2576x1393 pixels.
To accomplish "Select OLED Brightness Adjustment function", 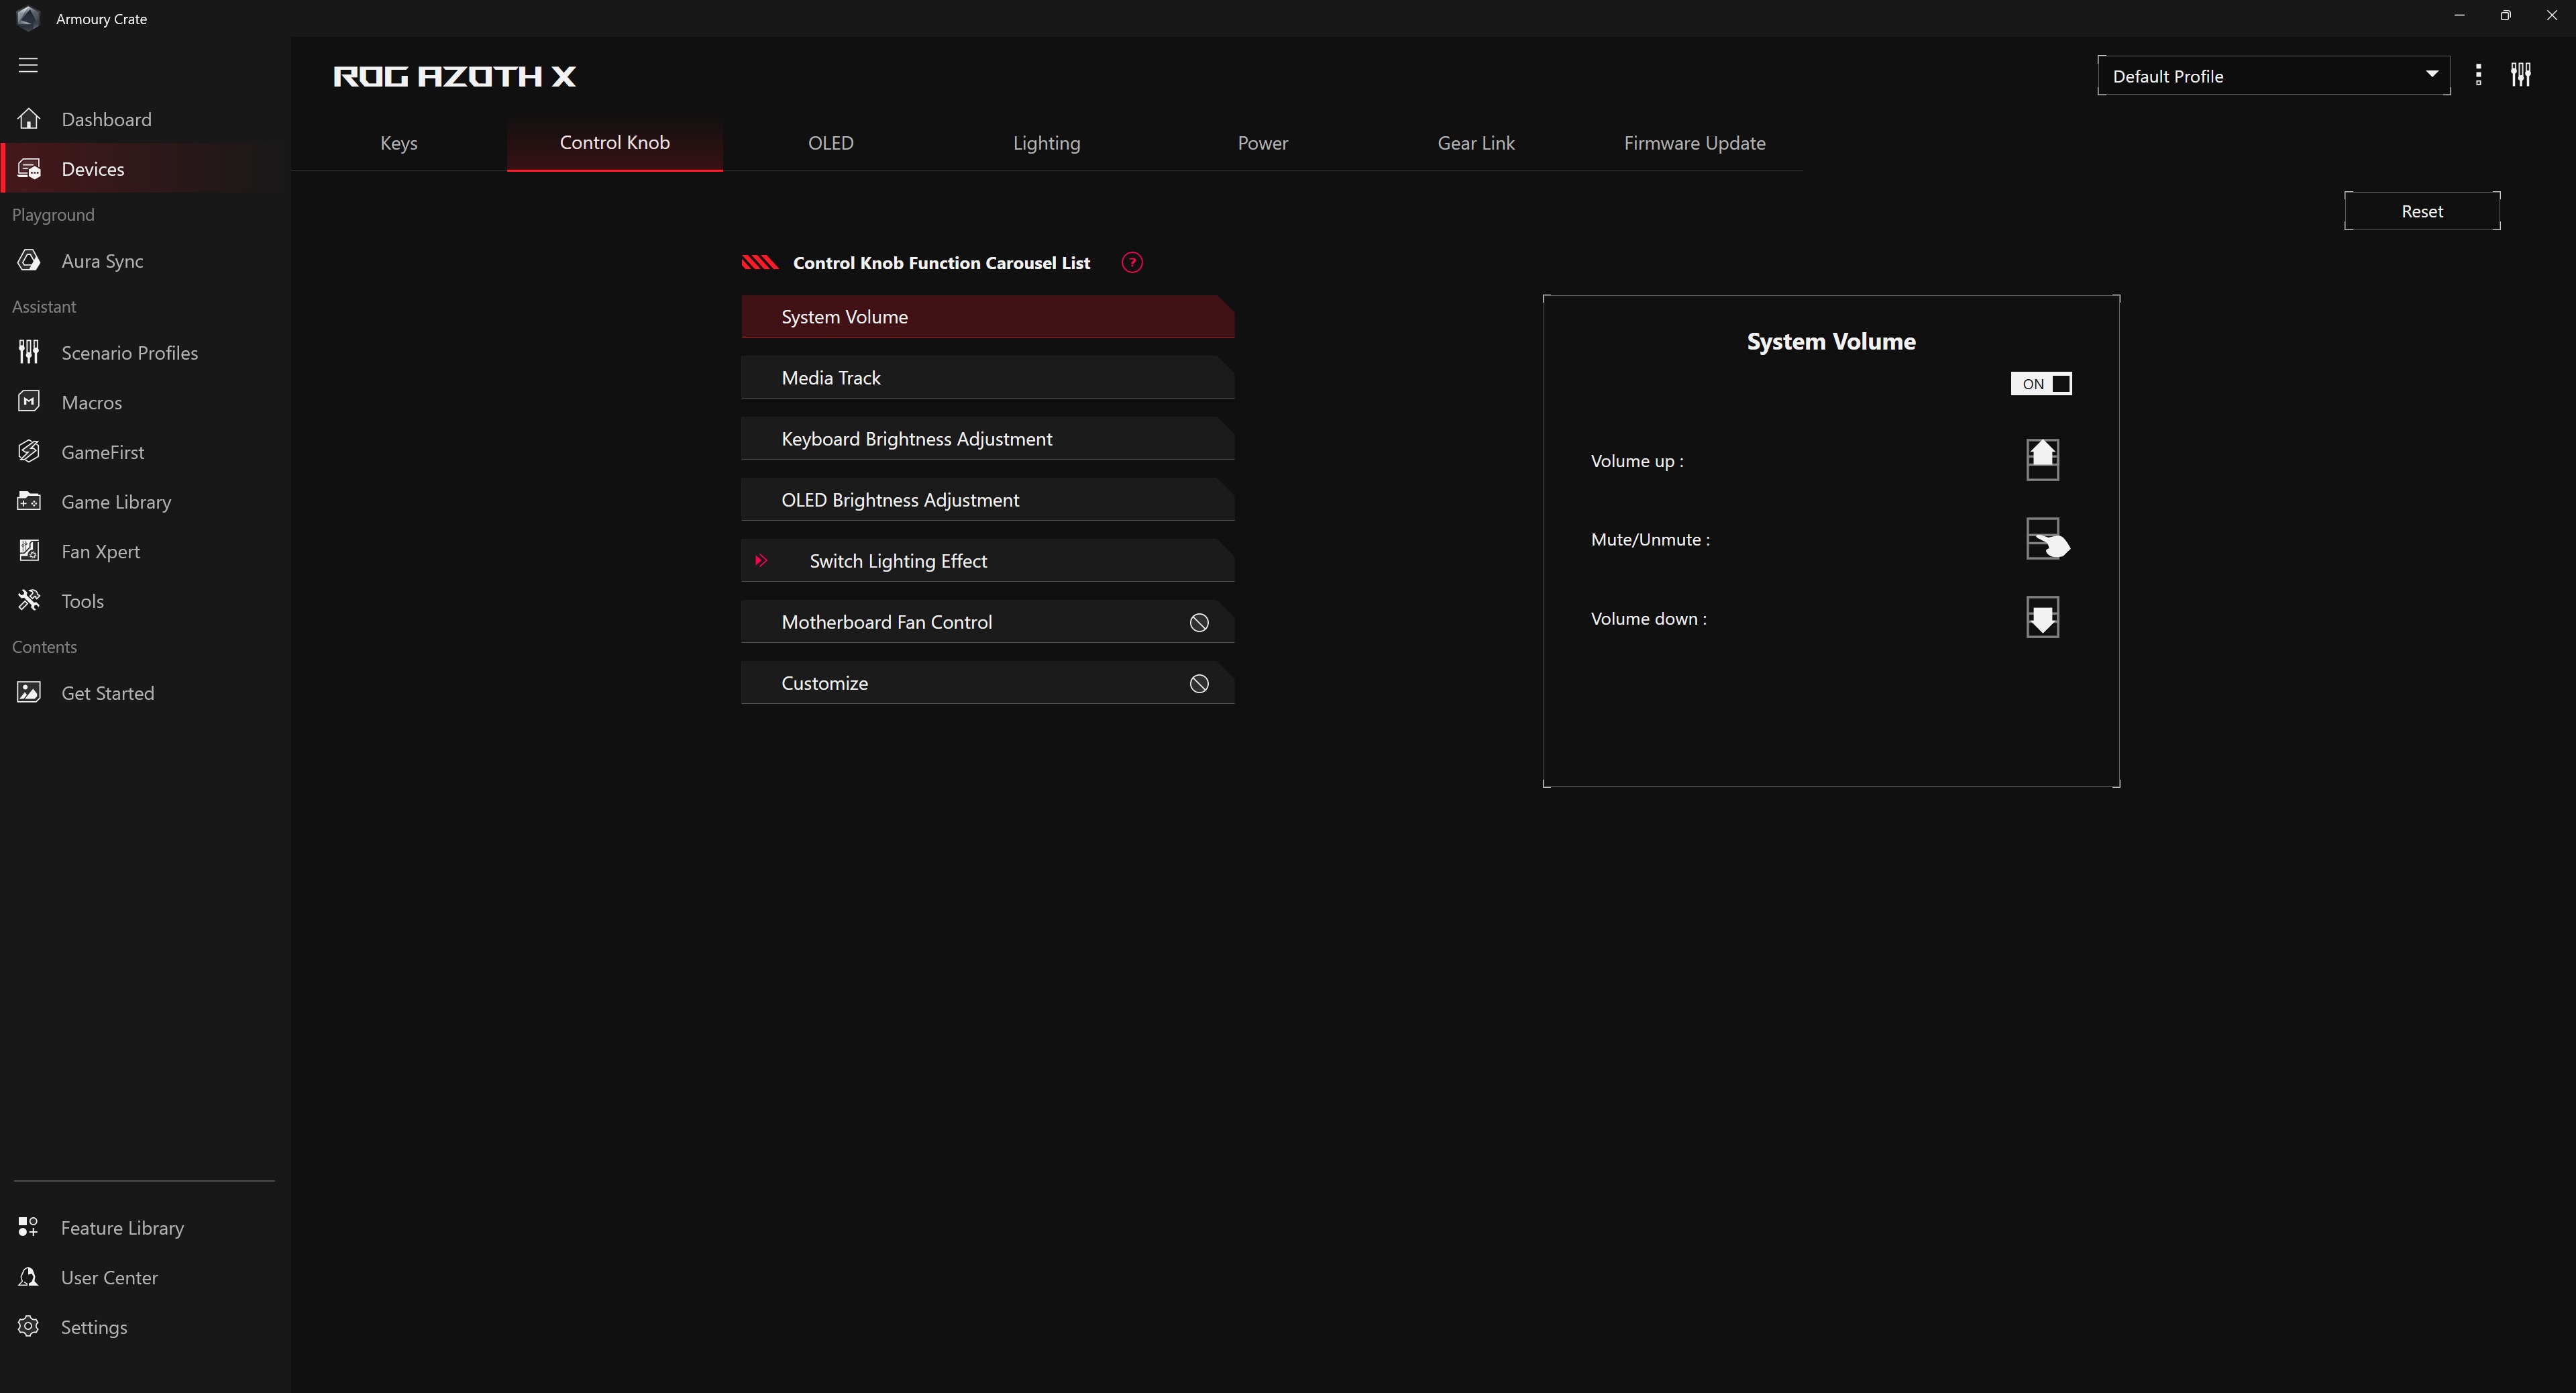I will (x=988, y=500).
